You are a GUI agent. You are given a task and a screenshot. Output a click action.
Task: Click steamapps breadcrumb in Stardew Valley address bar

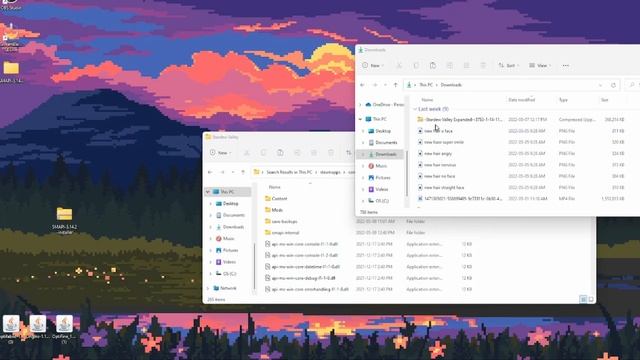pos(330,172)
